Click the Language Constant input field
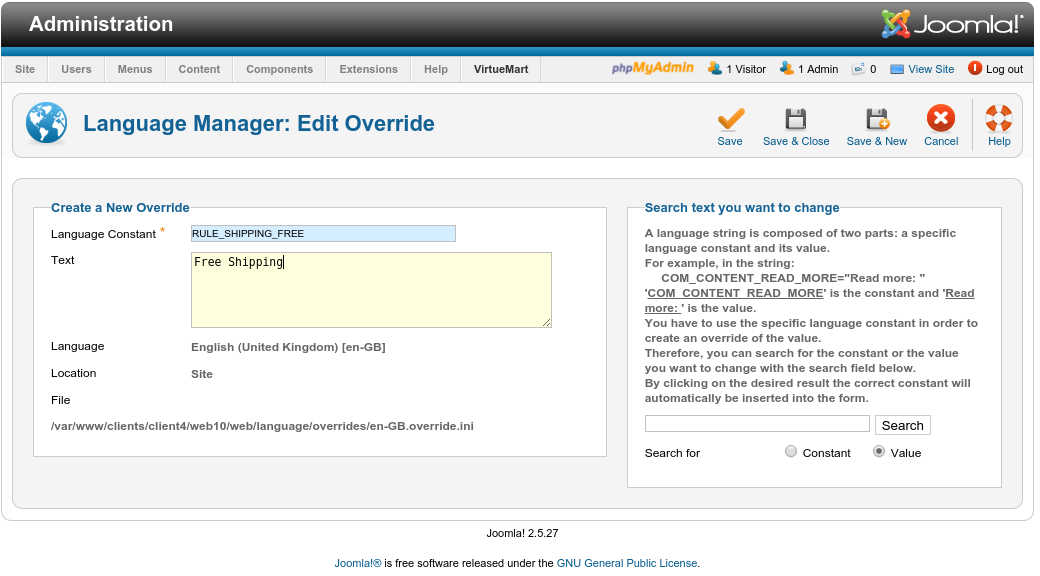The image size is (1040, 576). 323,234
